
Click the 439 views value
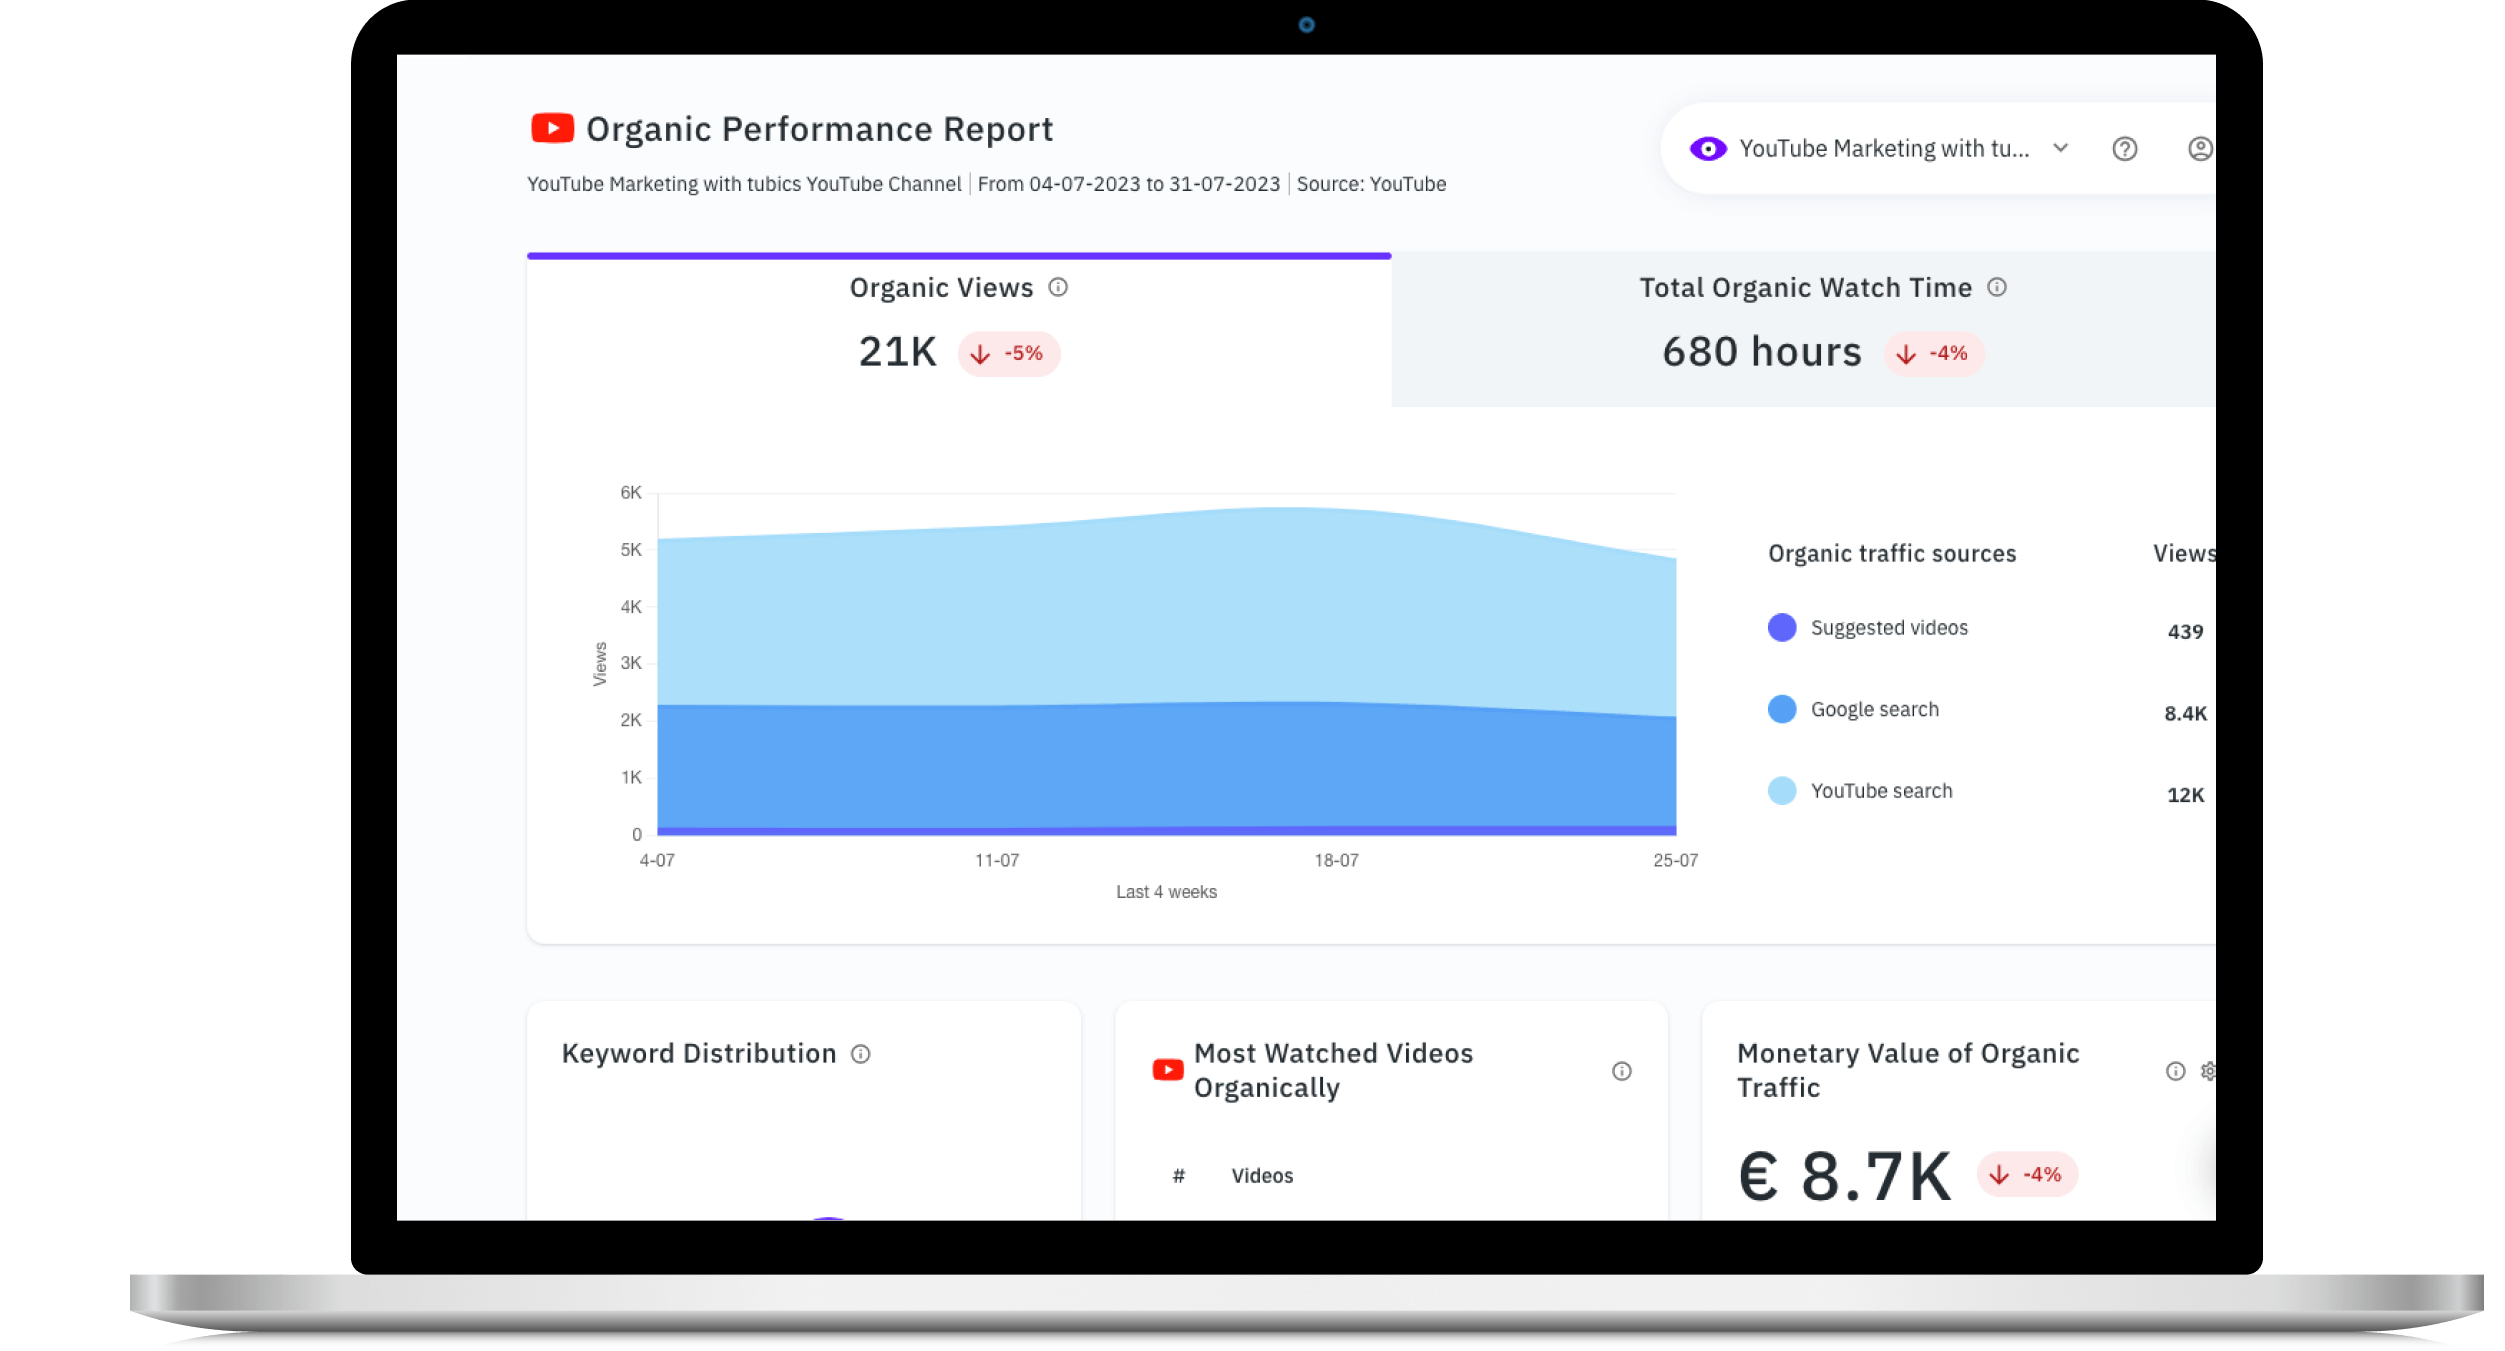coord(2185,632)
